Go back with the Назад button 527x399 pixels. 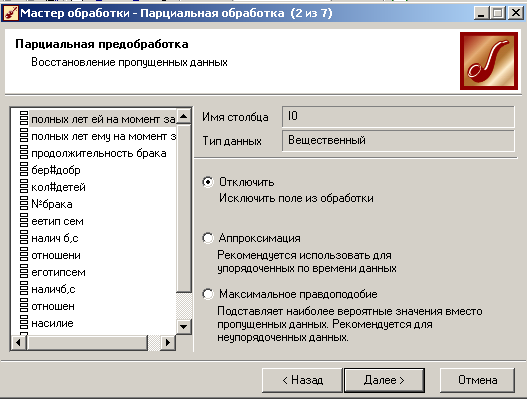click(302, 380)
